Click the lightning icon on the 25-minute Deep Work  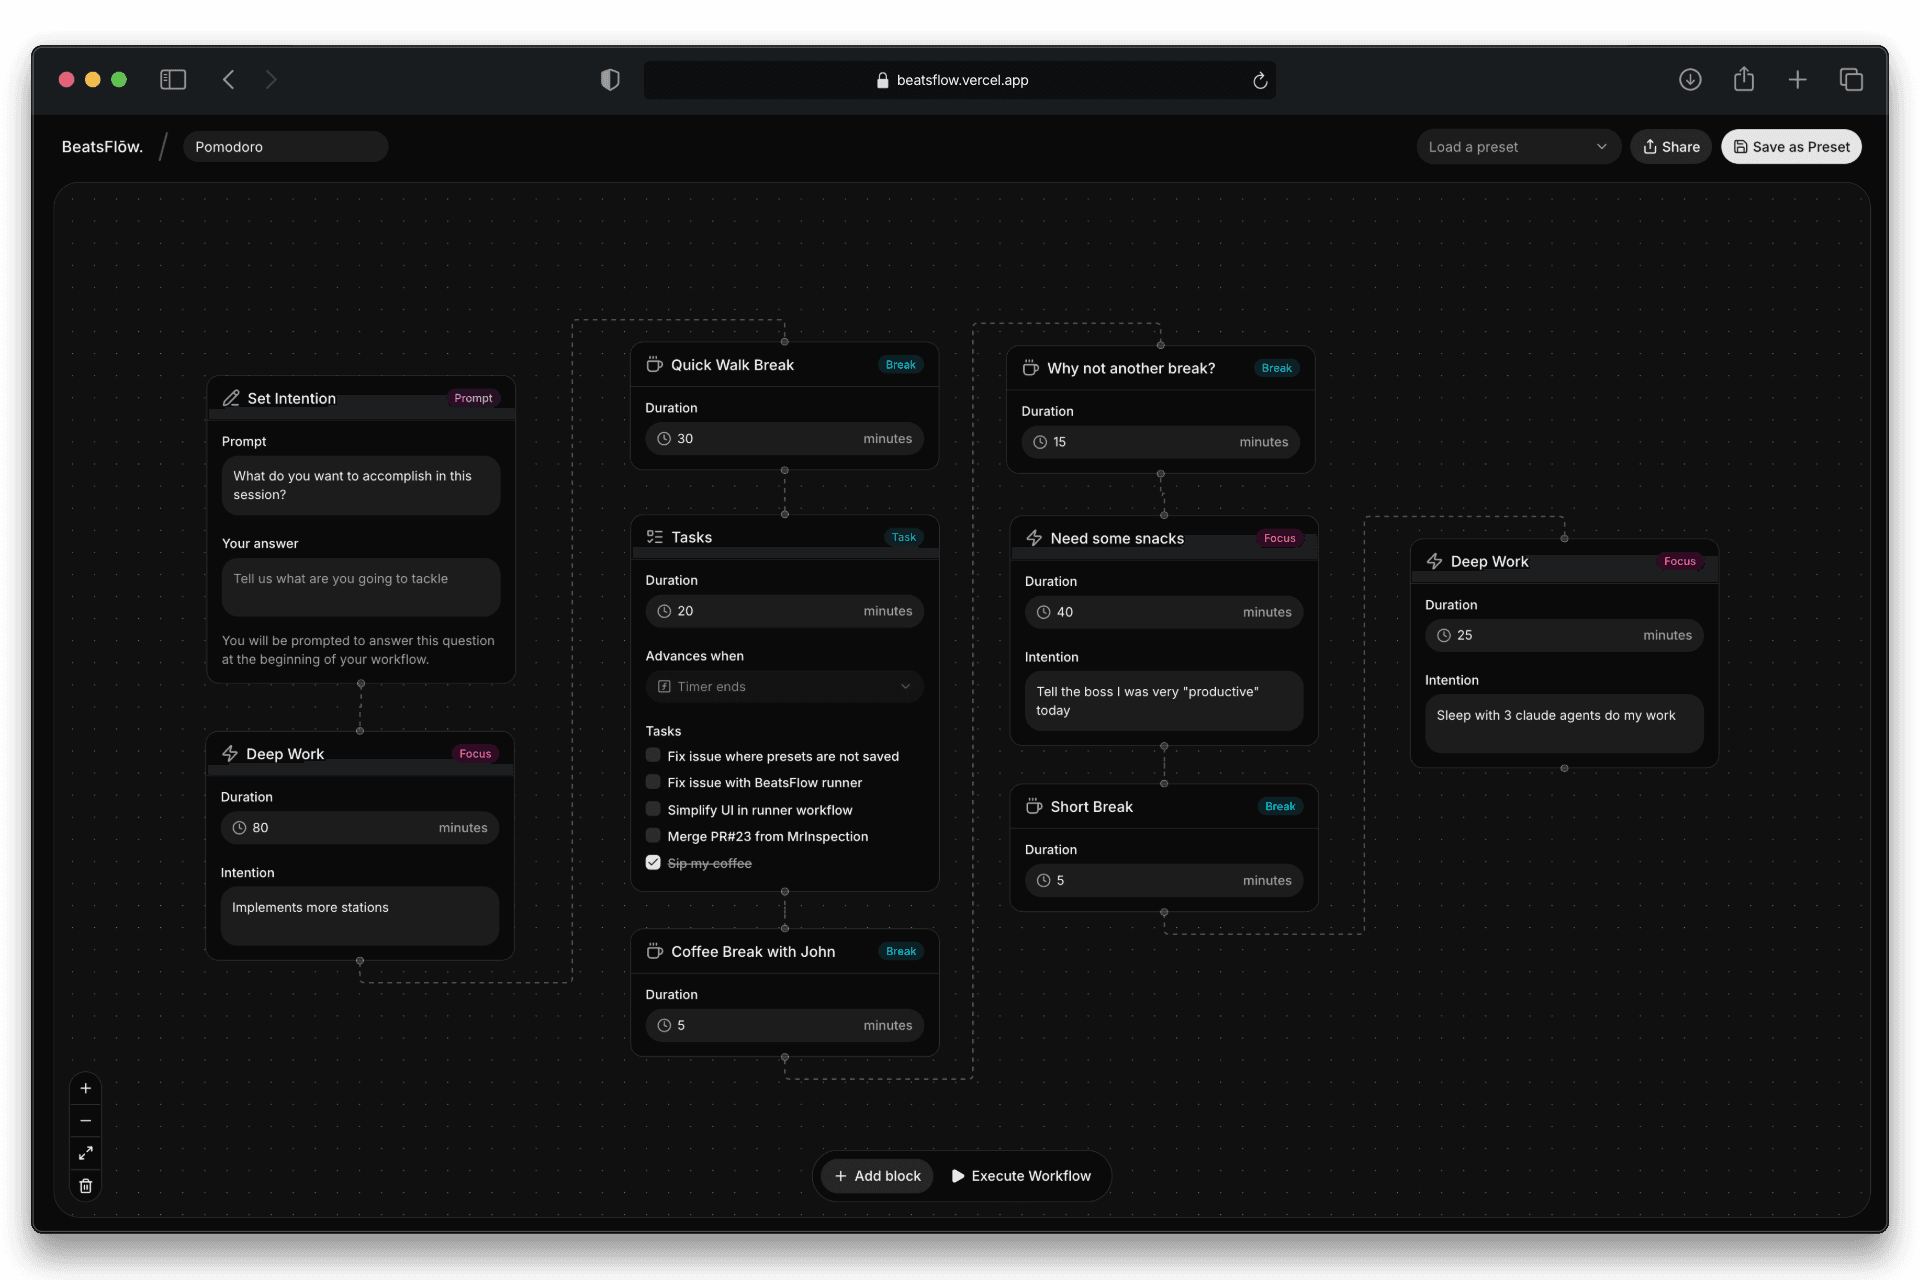click(1434, 561)
